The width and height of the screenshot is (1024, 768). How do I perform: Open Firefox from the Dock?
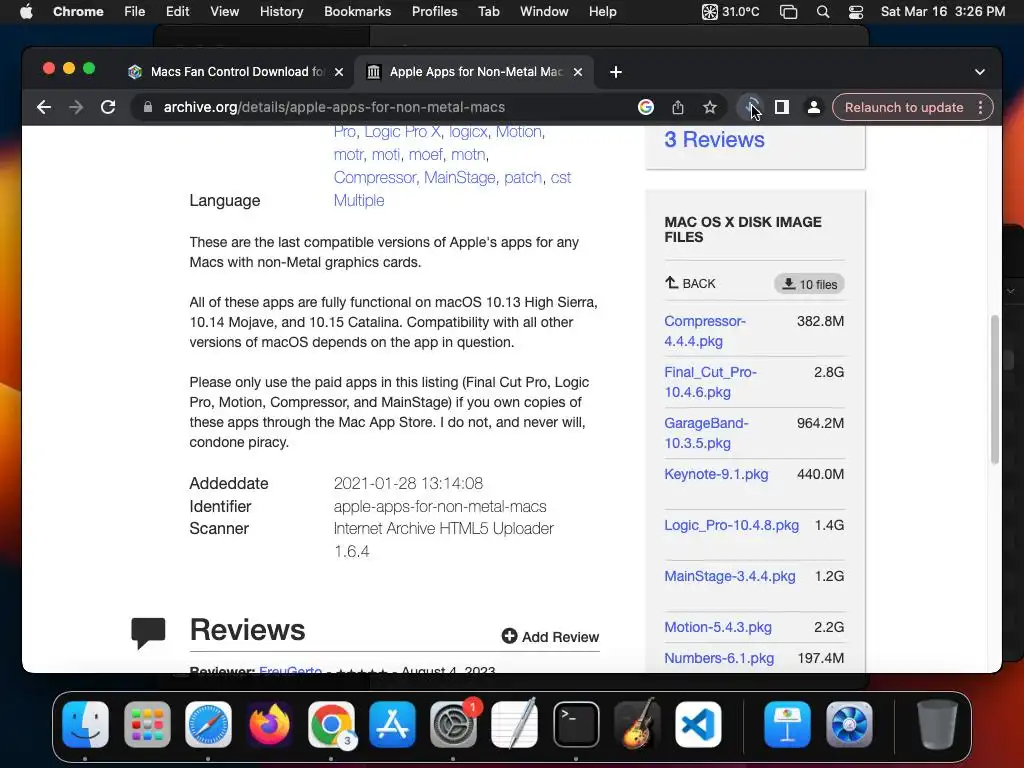tap(269, 724)
